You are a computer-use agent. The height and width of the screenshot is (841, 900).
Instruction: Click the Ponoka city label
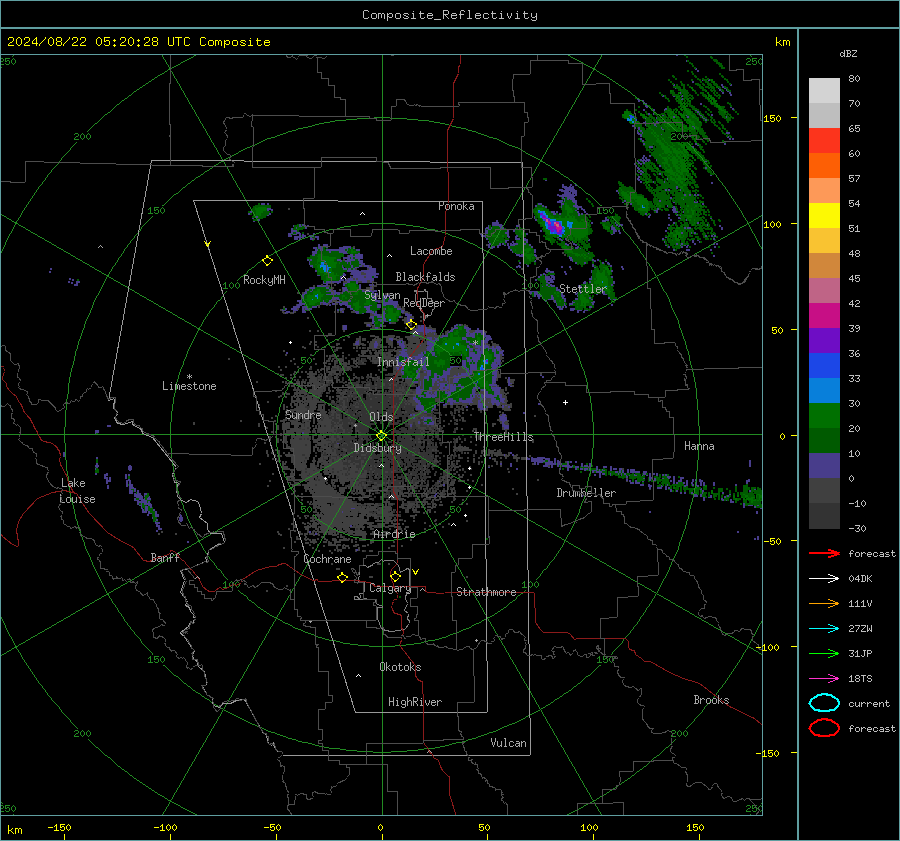(456, 206)
